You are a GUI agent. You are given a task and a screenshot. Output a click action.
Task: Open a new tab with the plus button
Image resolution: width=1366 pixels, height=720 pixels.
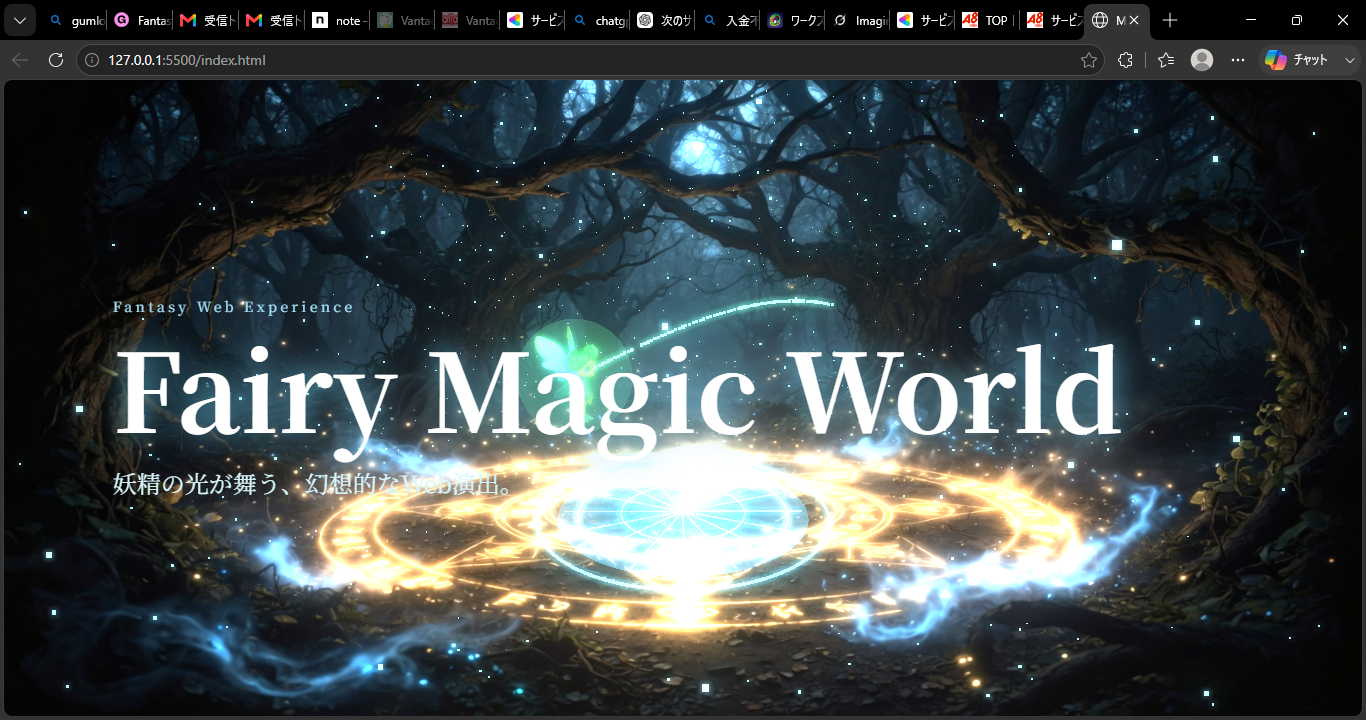(x=1170, y=20)
